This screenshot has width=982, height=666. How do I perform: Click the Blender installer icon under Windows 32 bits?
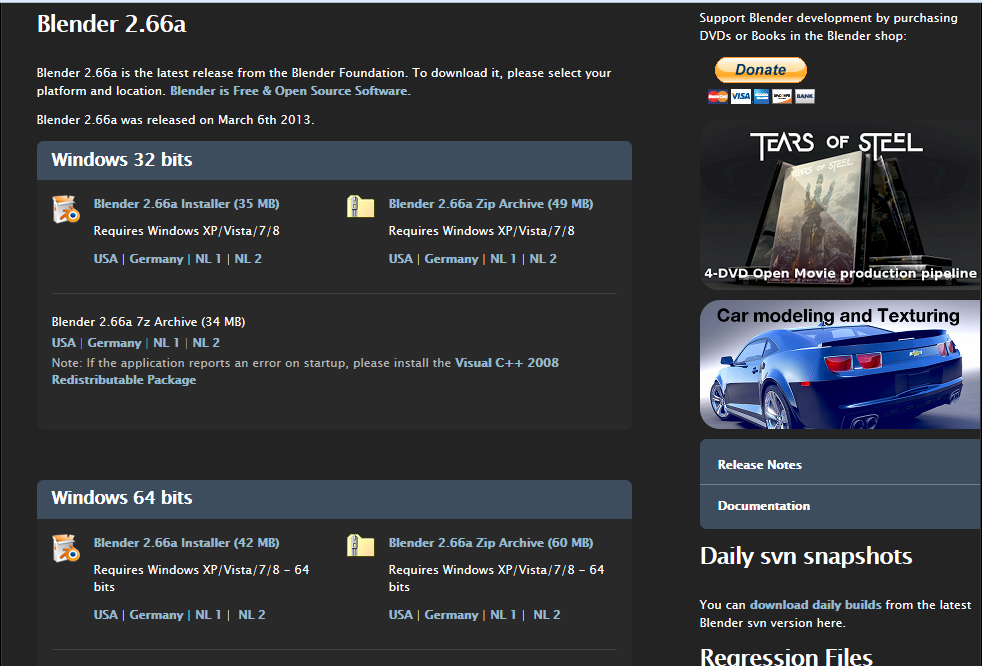[x=66, y=209]
